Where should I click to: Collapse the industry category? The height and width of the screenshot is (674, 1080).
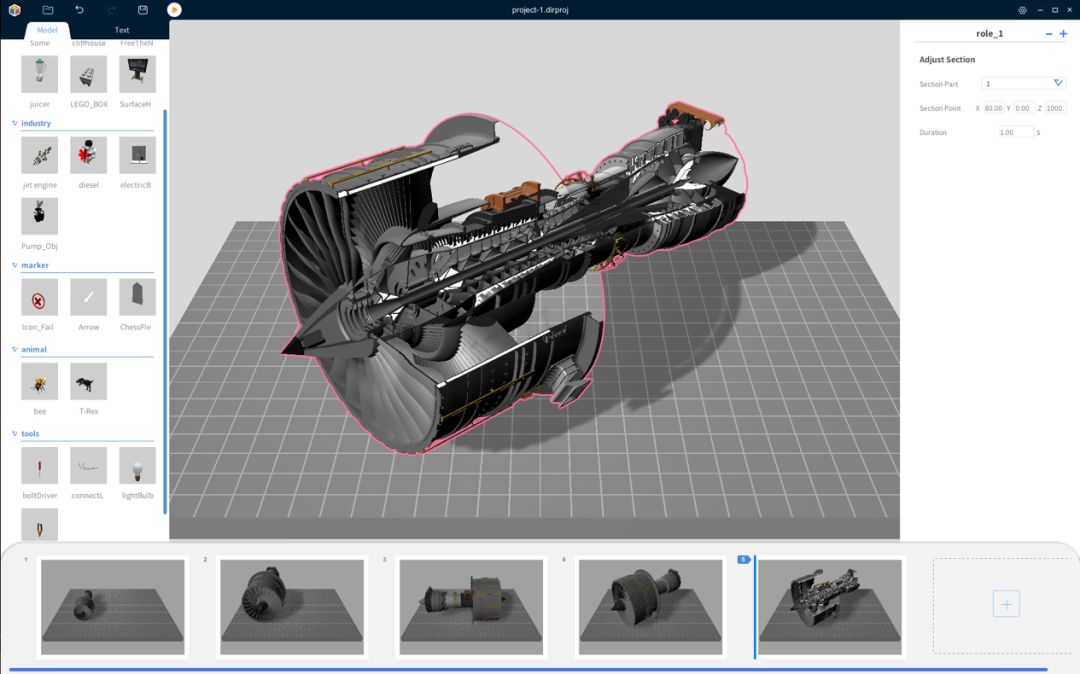point(14,123)
